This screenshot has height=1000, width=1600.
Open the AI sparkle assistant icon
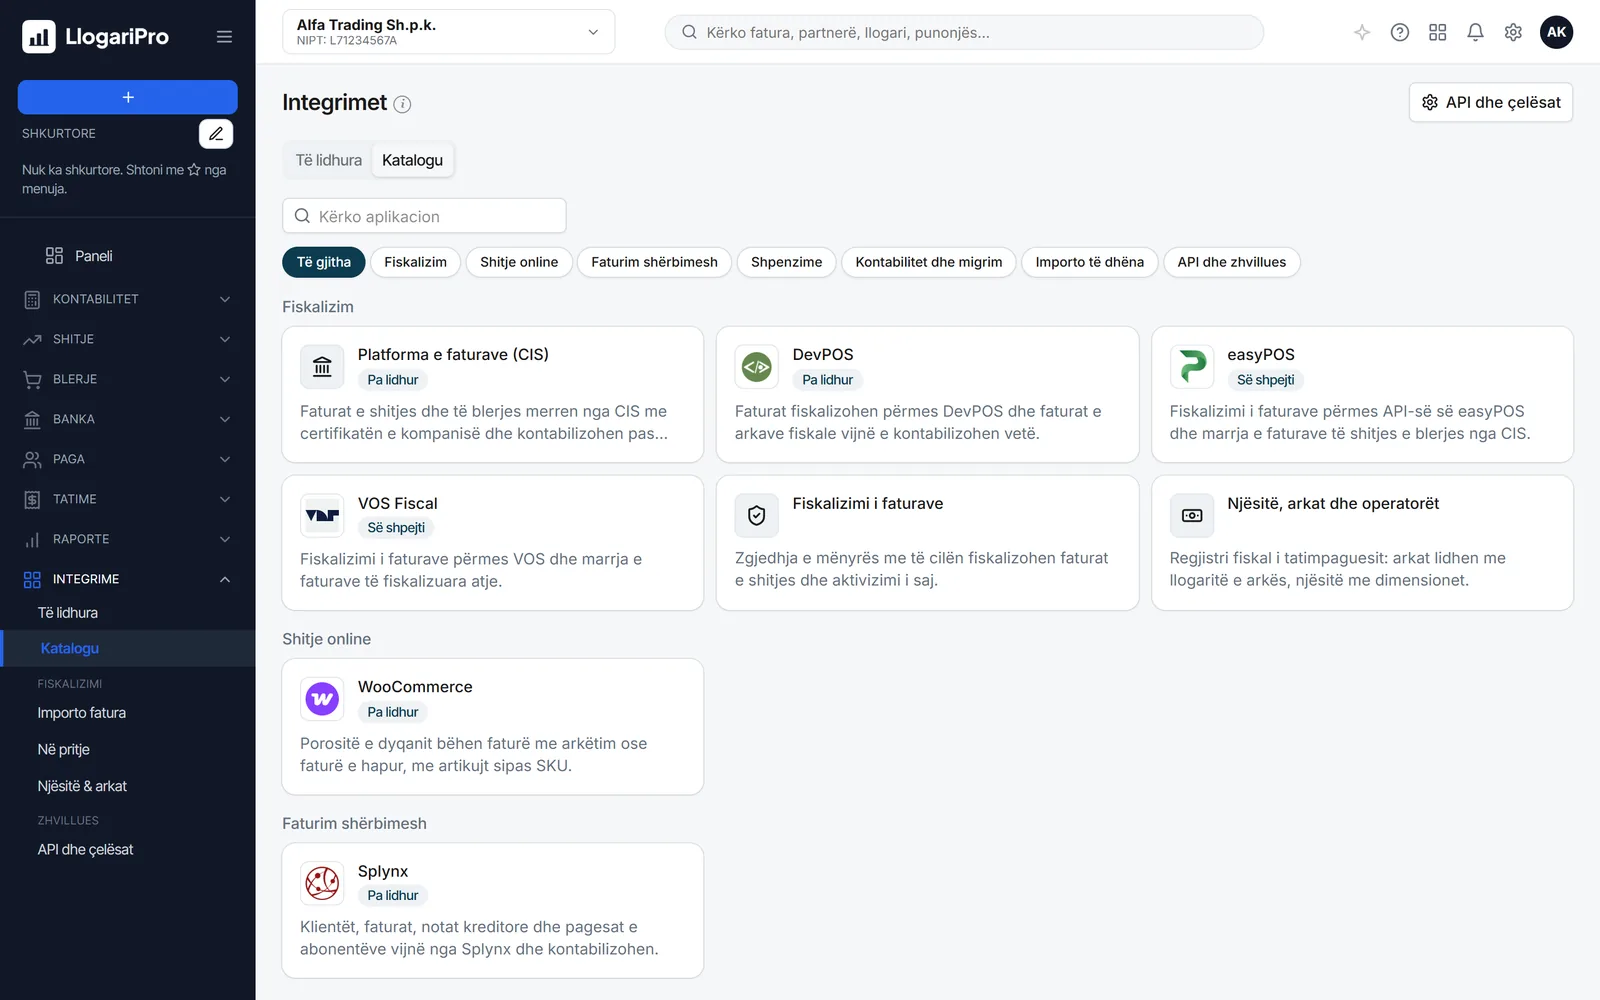coord(1362,32)
